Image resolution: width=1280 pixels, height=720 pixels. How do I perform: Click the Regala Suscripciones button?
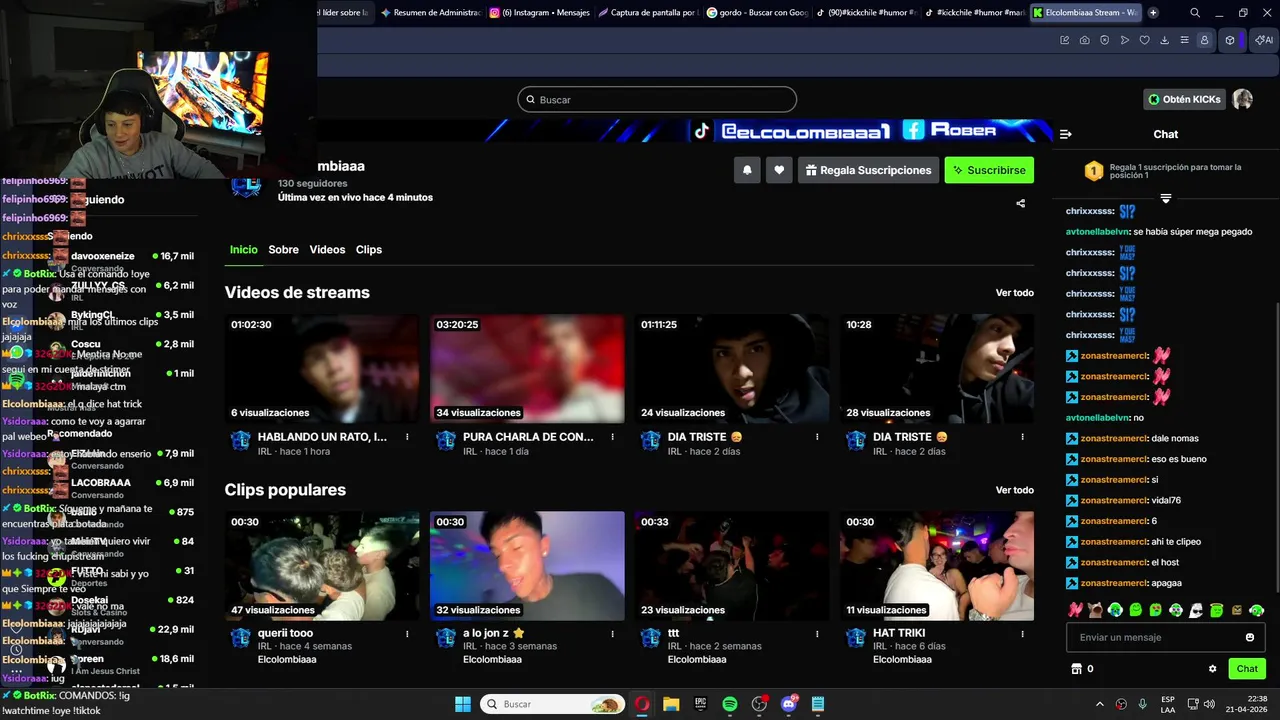pyautogui.click(x=868, y=170)
